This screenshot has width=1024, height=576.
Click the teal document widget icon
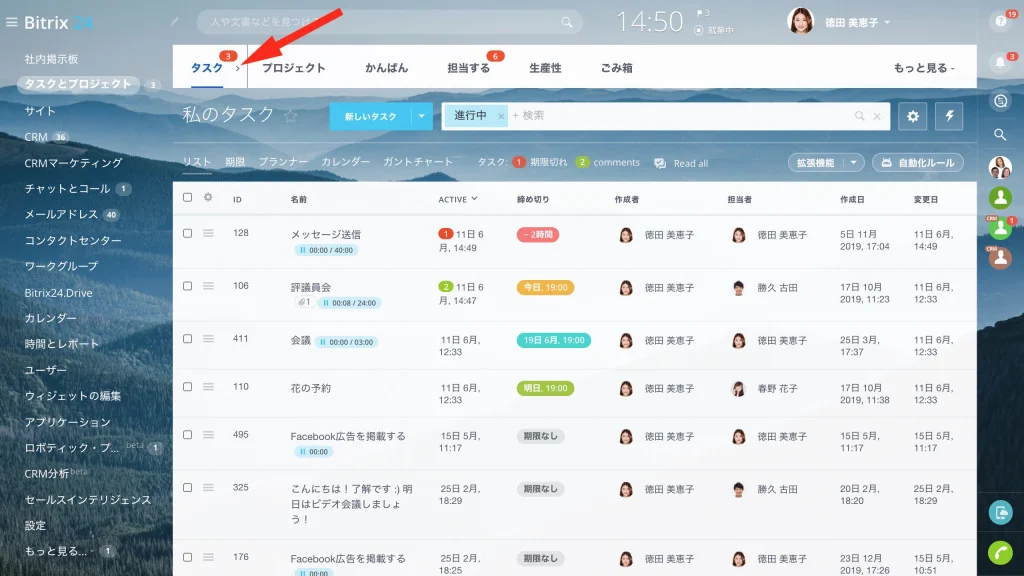point(1000,513)
